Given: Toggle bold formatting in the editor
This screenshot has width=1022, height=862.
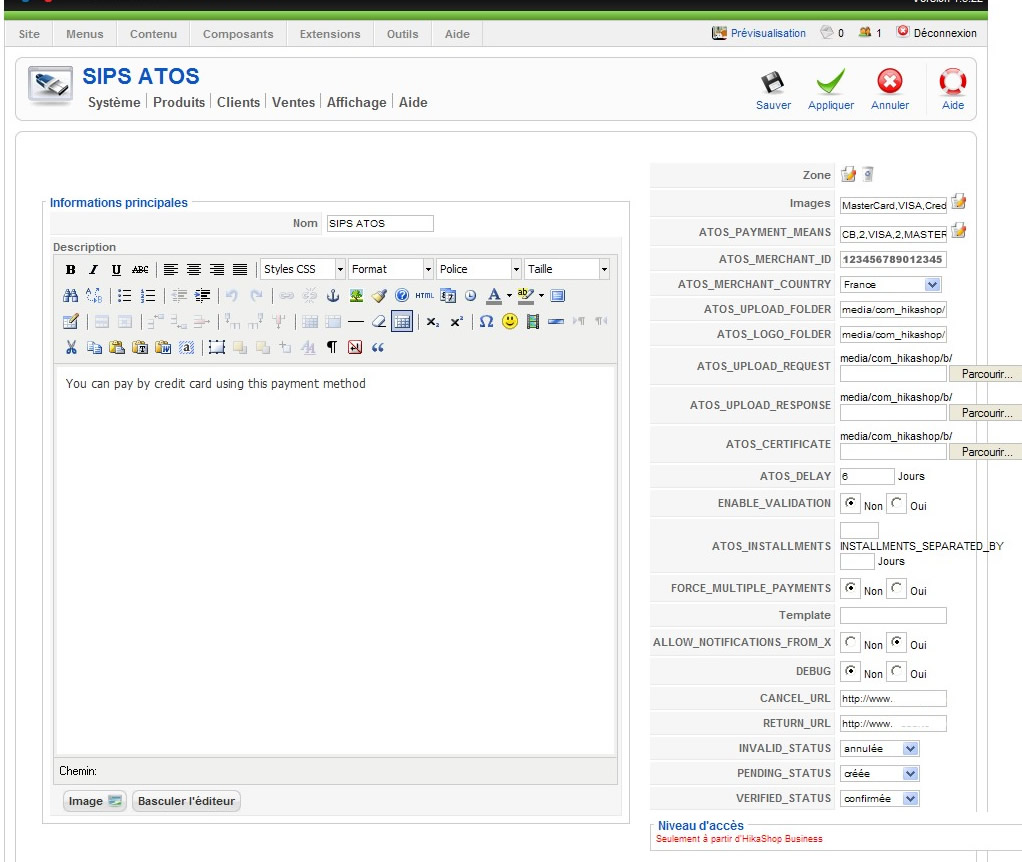Looking at the screenshot, I should (x=71, y=270).
